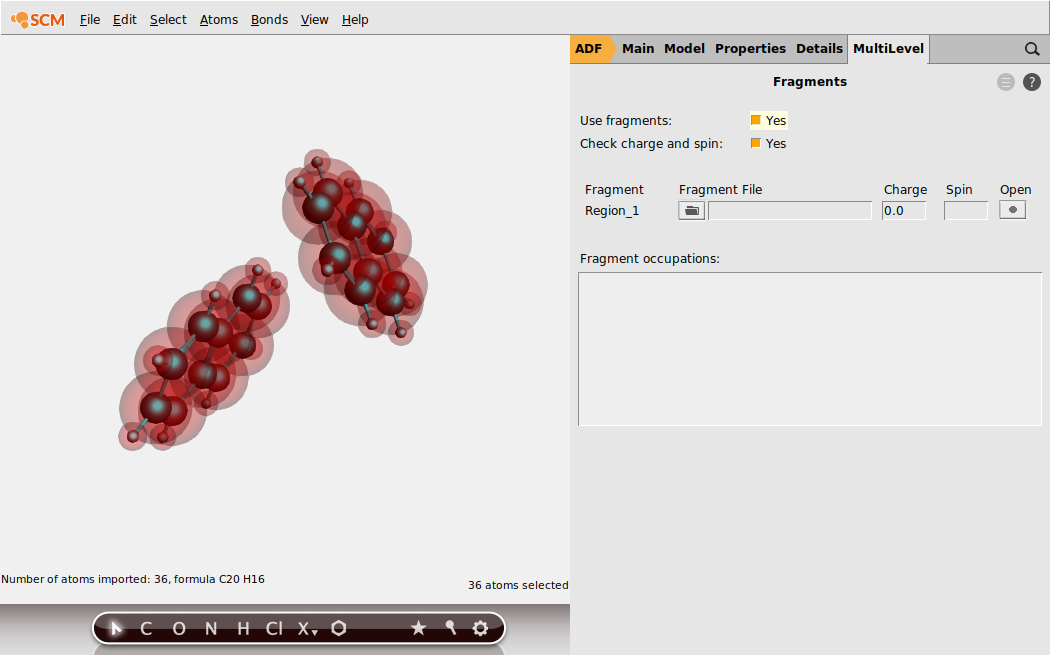The height and width of the screenshot is (655, 1050).
Task: Pick the Carbon atom tool
Action: 146,628
